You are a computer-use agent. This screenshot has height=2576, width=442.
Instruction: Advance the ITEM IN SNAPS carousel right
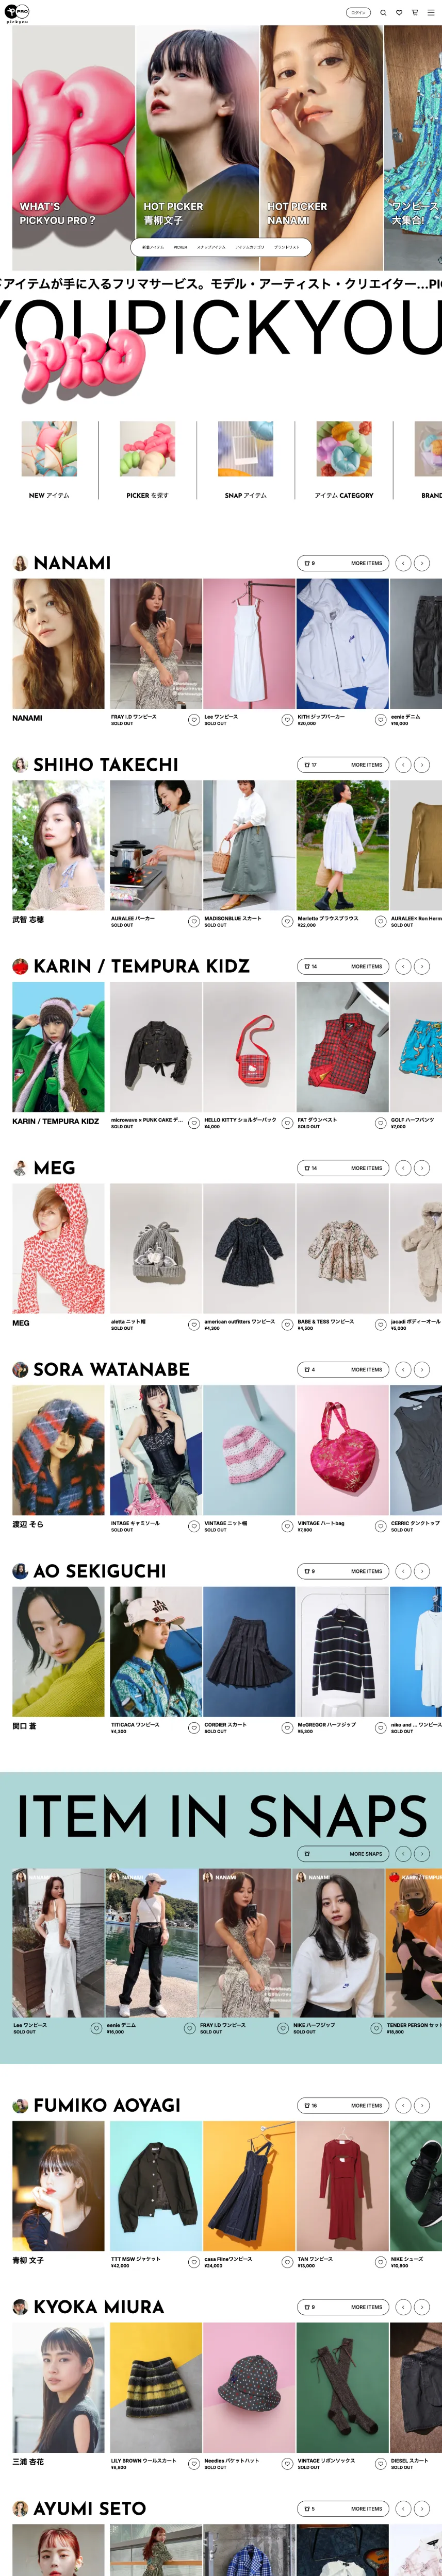[x=422, y=1854]
